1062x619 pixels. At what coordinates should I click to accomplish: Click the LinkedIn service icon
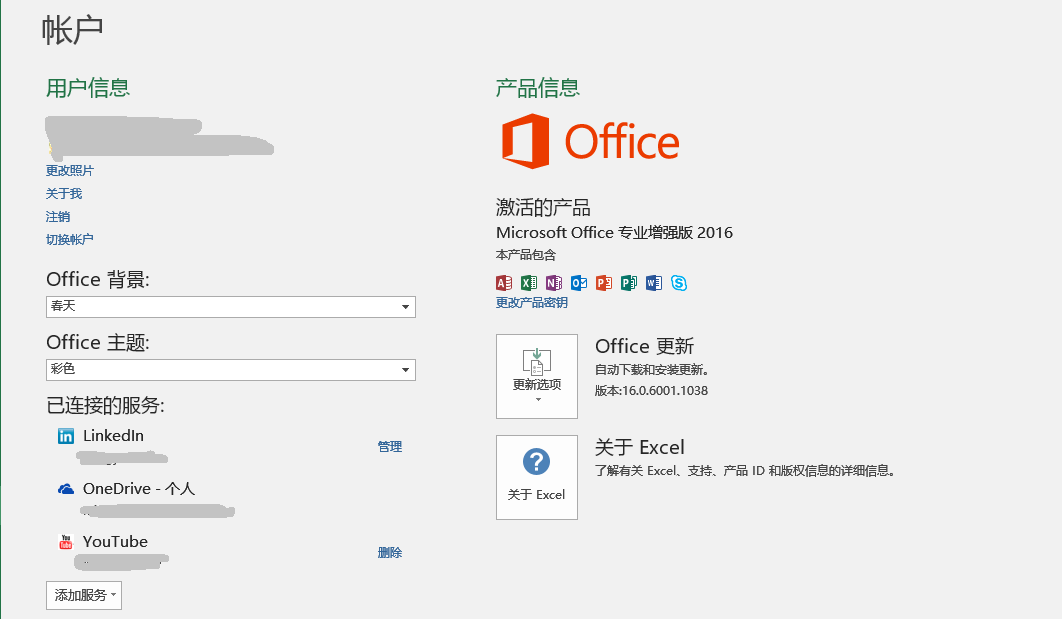pos(66,436)
